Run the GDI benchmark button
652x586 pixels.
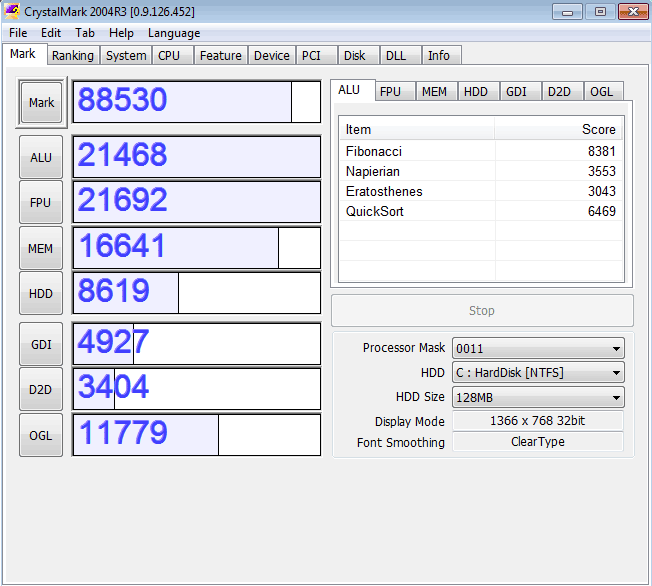[41, 344]
